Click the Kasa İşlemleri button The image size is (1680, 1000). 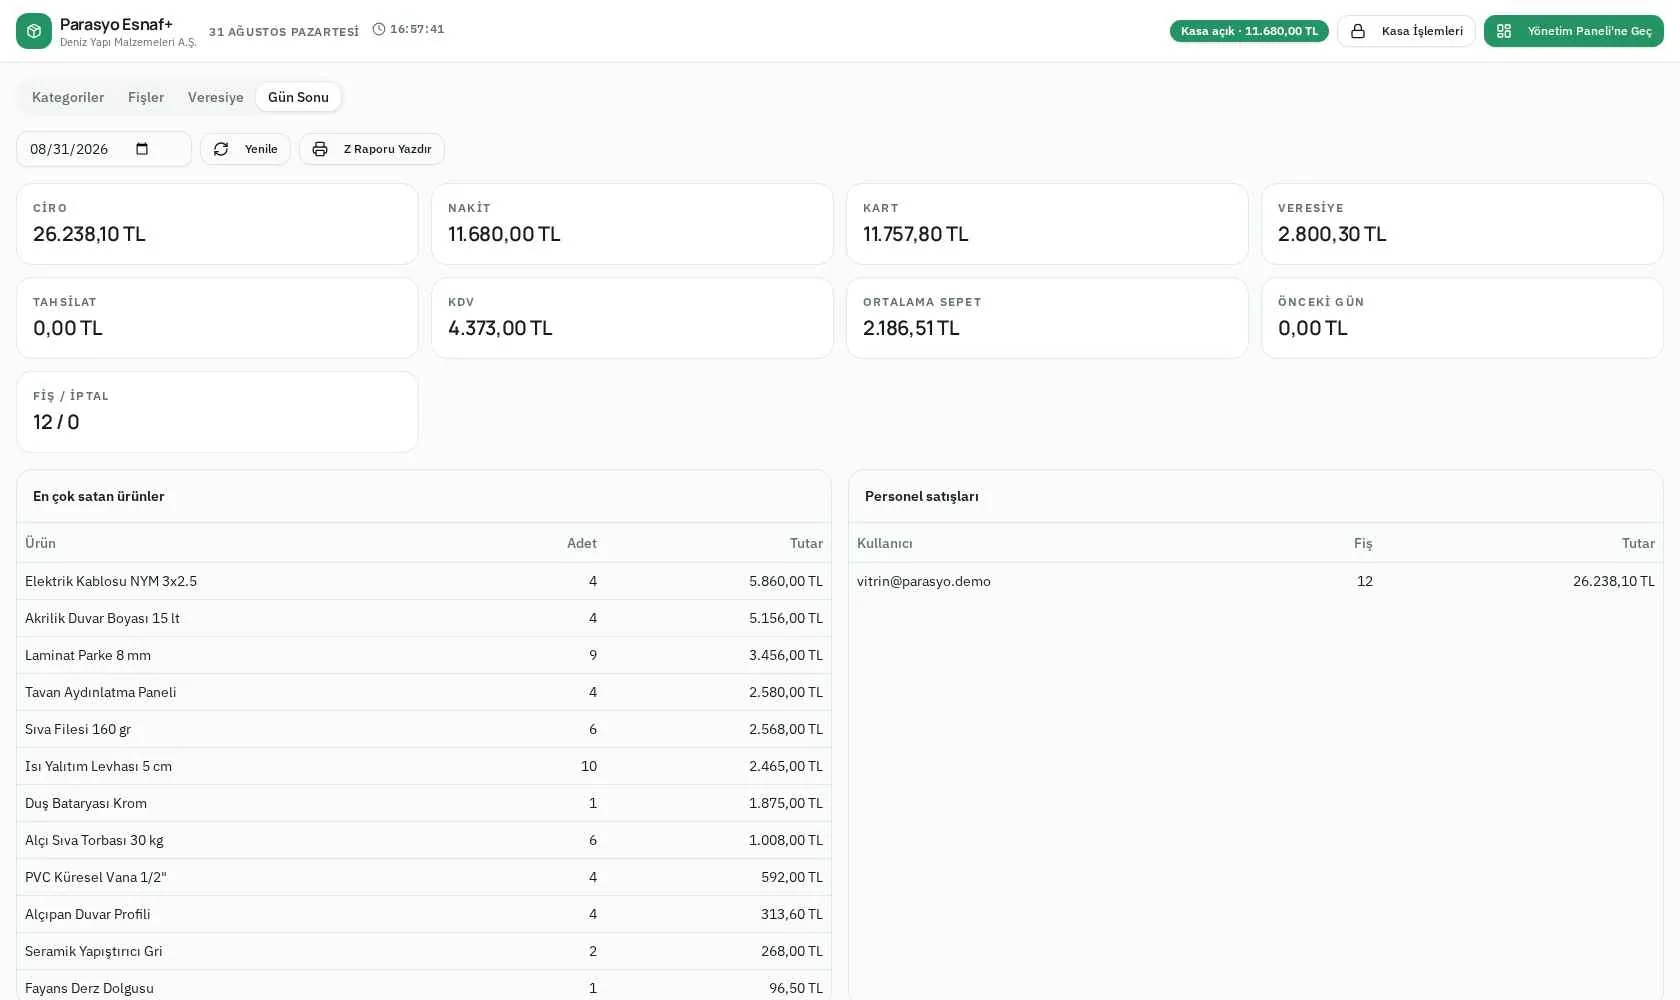(x=1406, y=31)
